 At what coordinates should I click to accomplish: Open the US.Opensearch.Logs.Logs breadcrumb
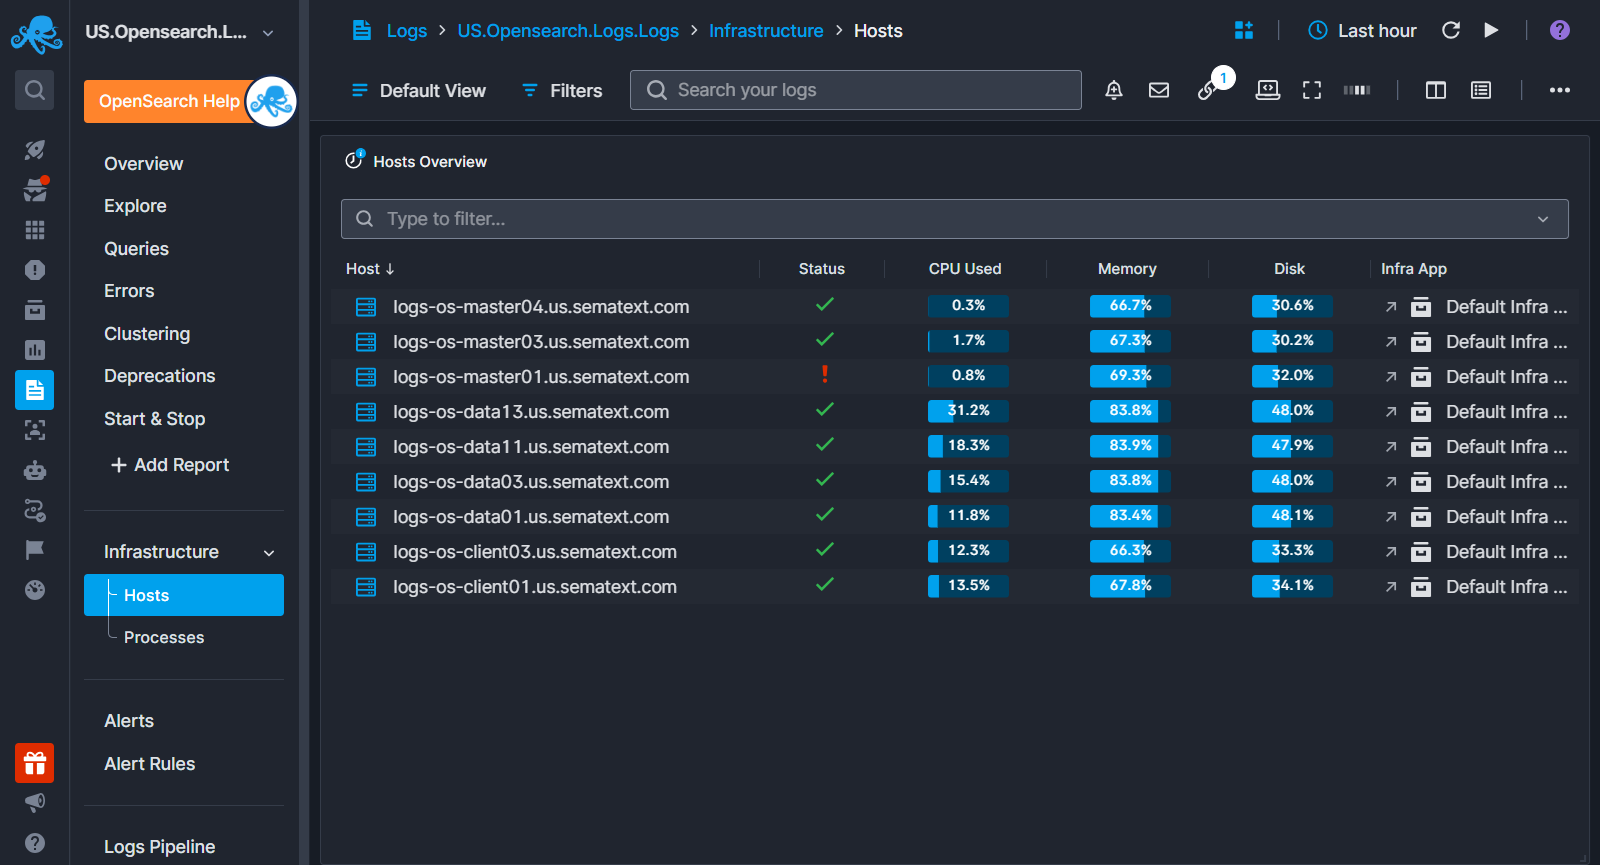pyautogui.click(x=568, y=31)
